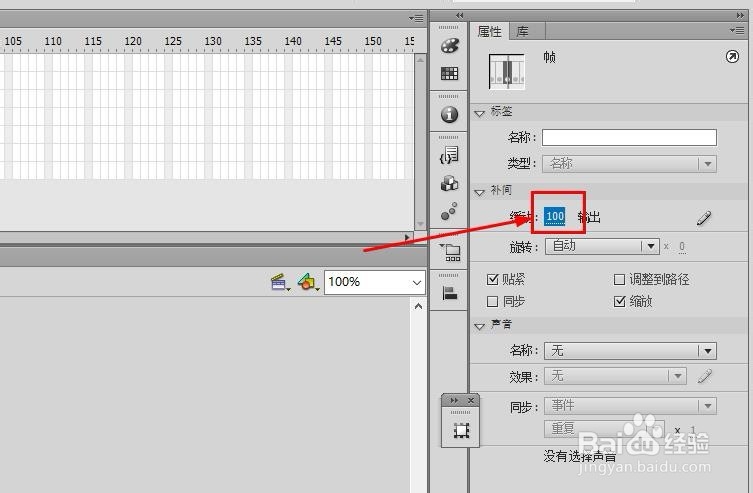The image size is (753, 493).
Task: Open the 类型 dropdown
Action: click(x=630, y=164)
